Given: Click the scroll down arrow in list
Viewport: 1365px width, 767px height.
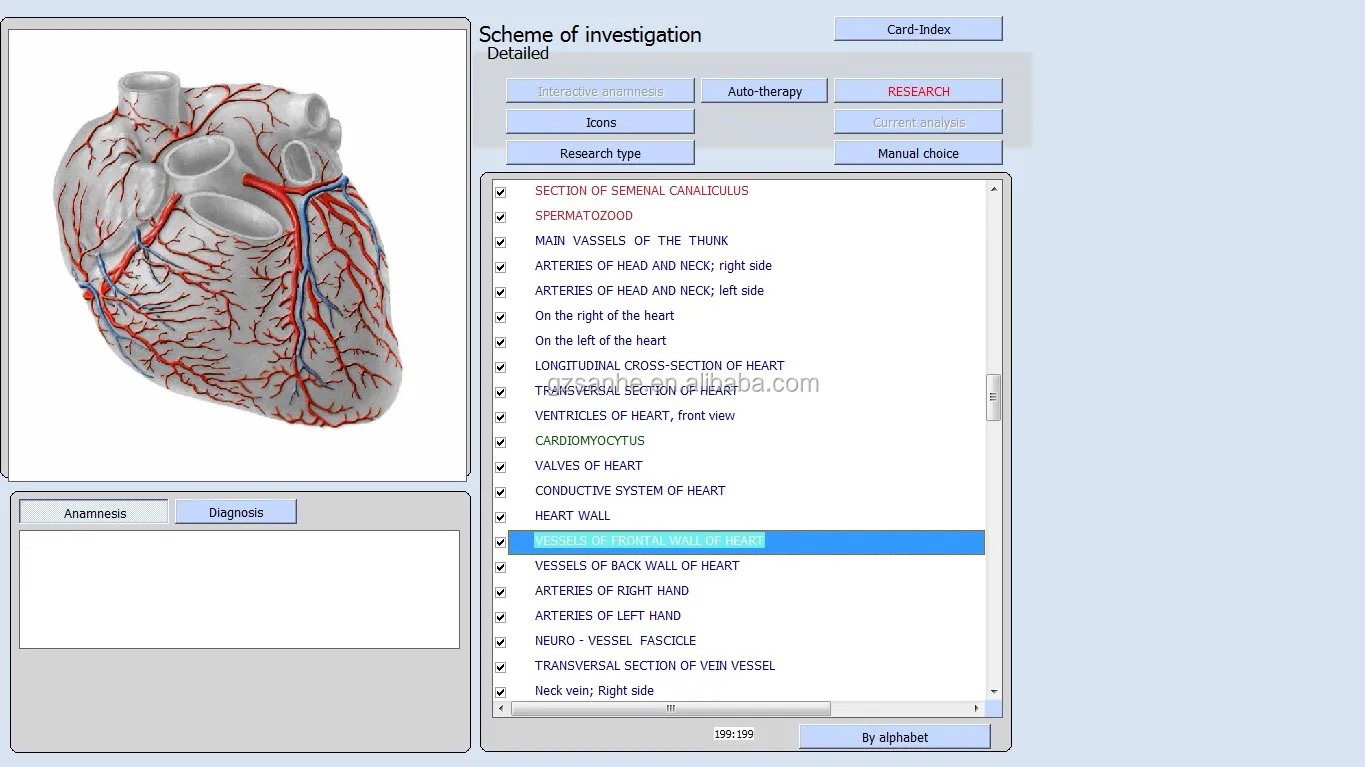Looking at the screenshot, I should coord(993,691).
